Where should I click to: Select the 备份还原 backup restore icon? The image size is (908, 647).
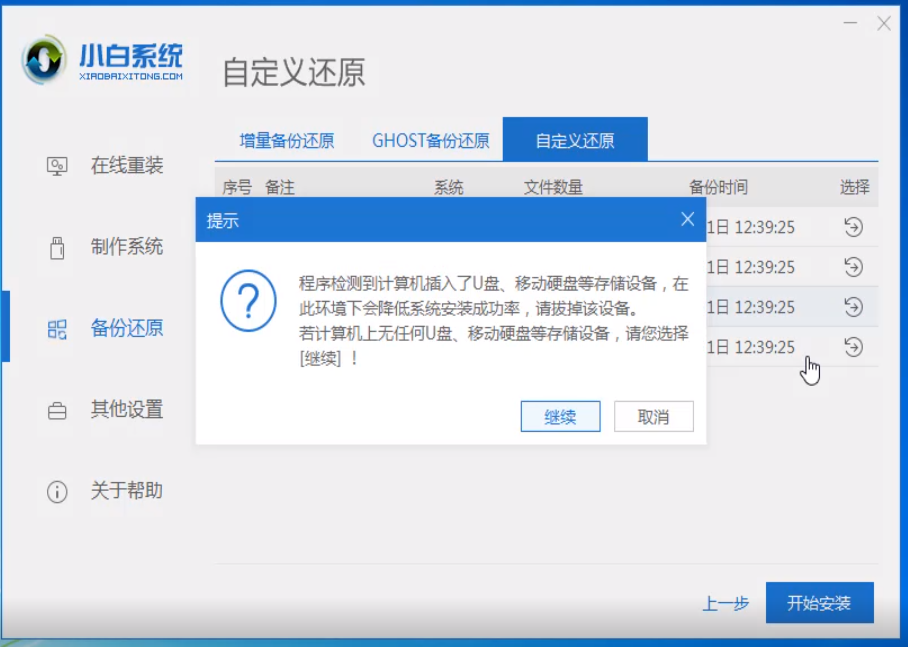[x=57, y=327]
